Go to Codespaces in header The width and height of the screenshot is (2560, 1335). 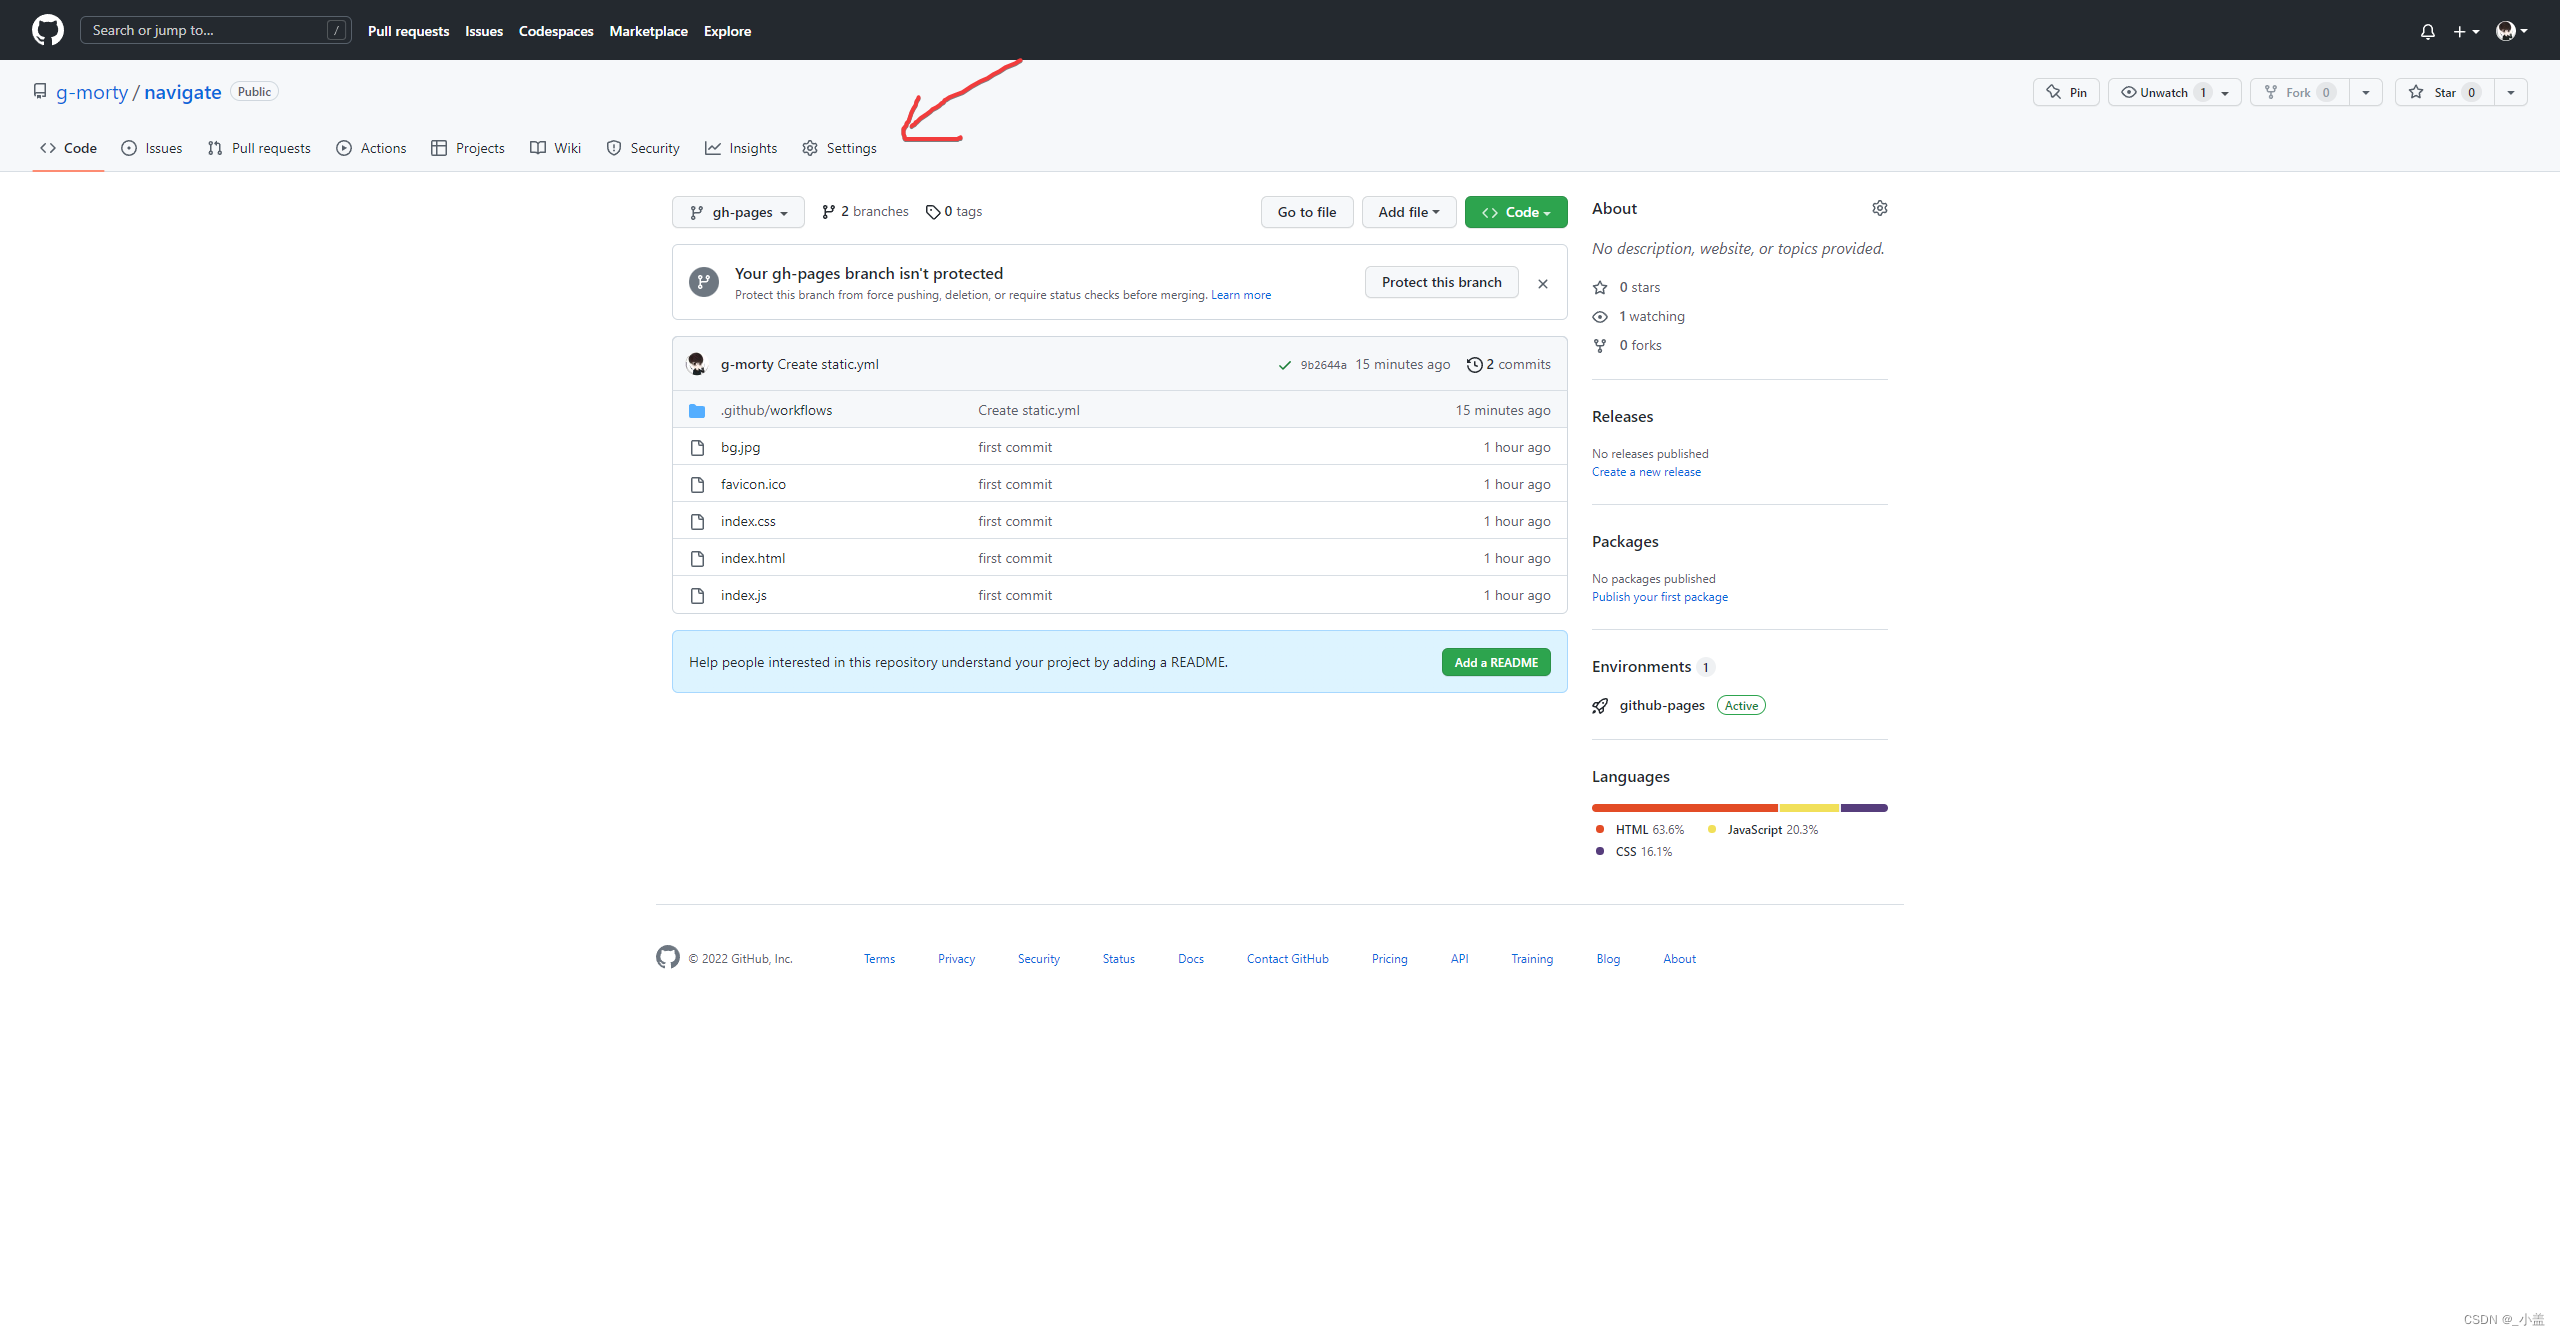click(x=556, y=31)
